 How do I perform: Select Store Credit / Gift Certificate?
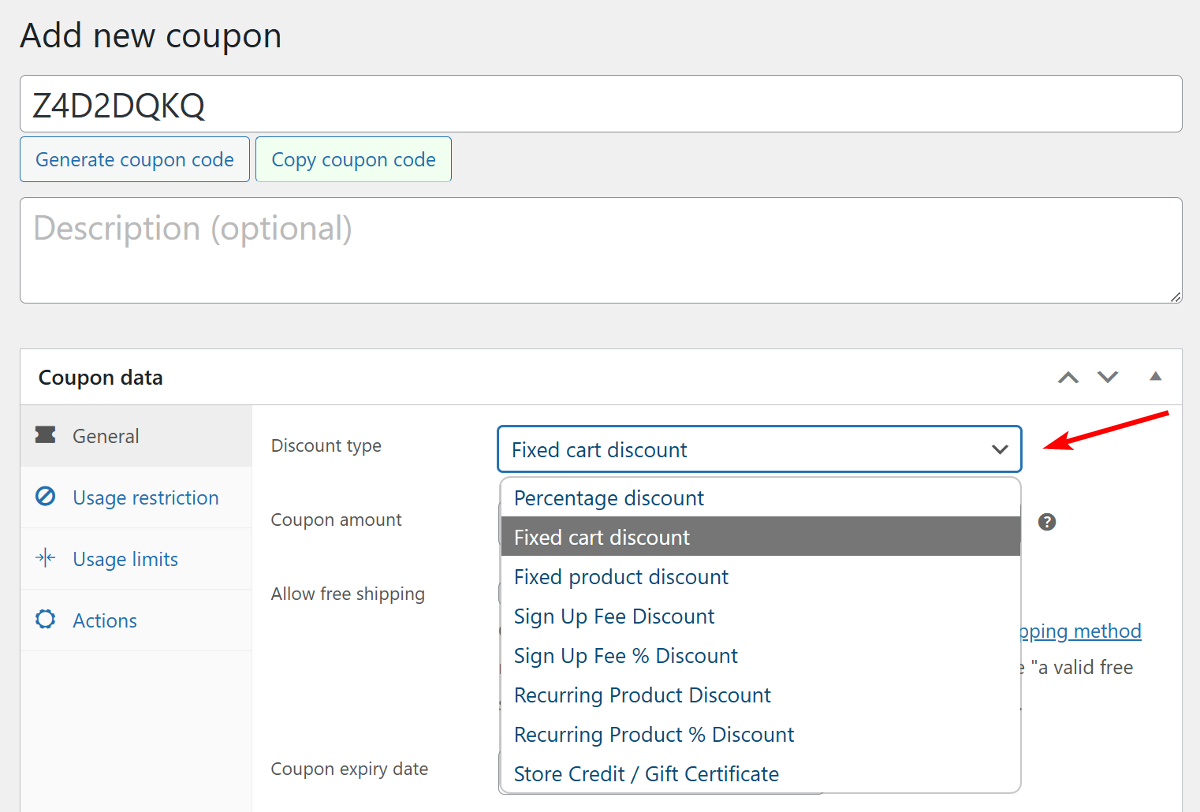click(646, 774)
